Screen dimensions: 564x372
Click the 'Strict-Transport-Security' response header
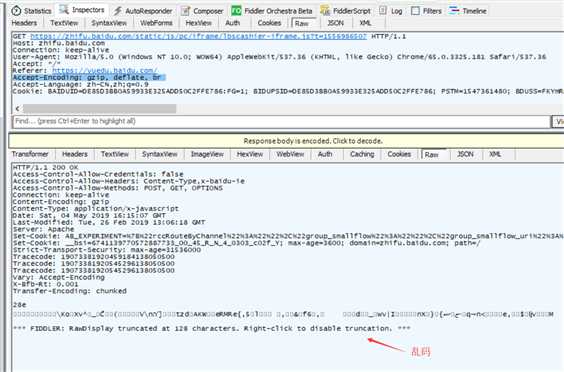[x=106, y=250]
